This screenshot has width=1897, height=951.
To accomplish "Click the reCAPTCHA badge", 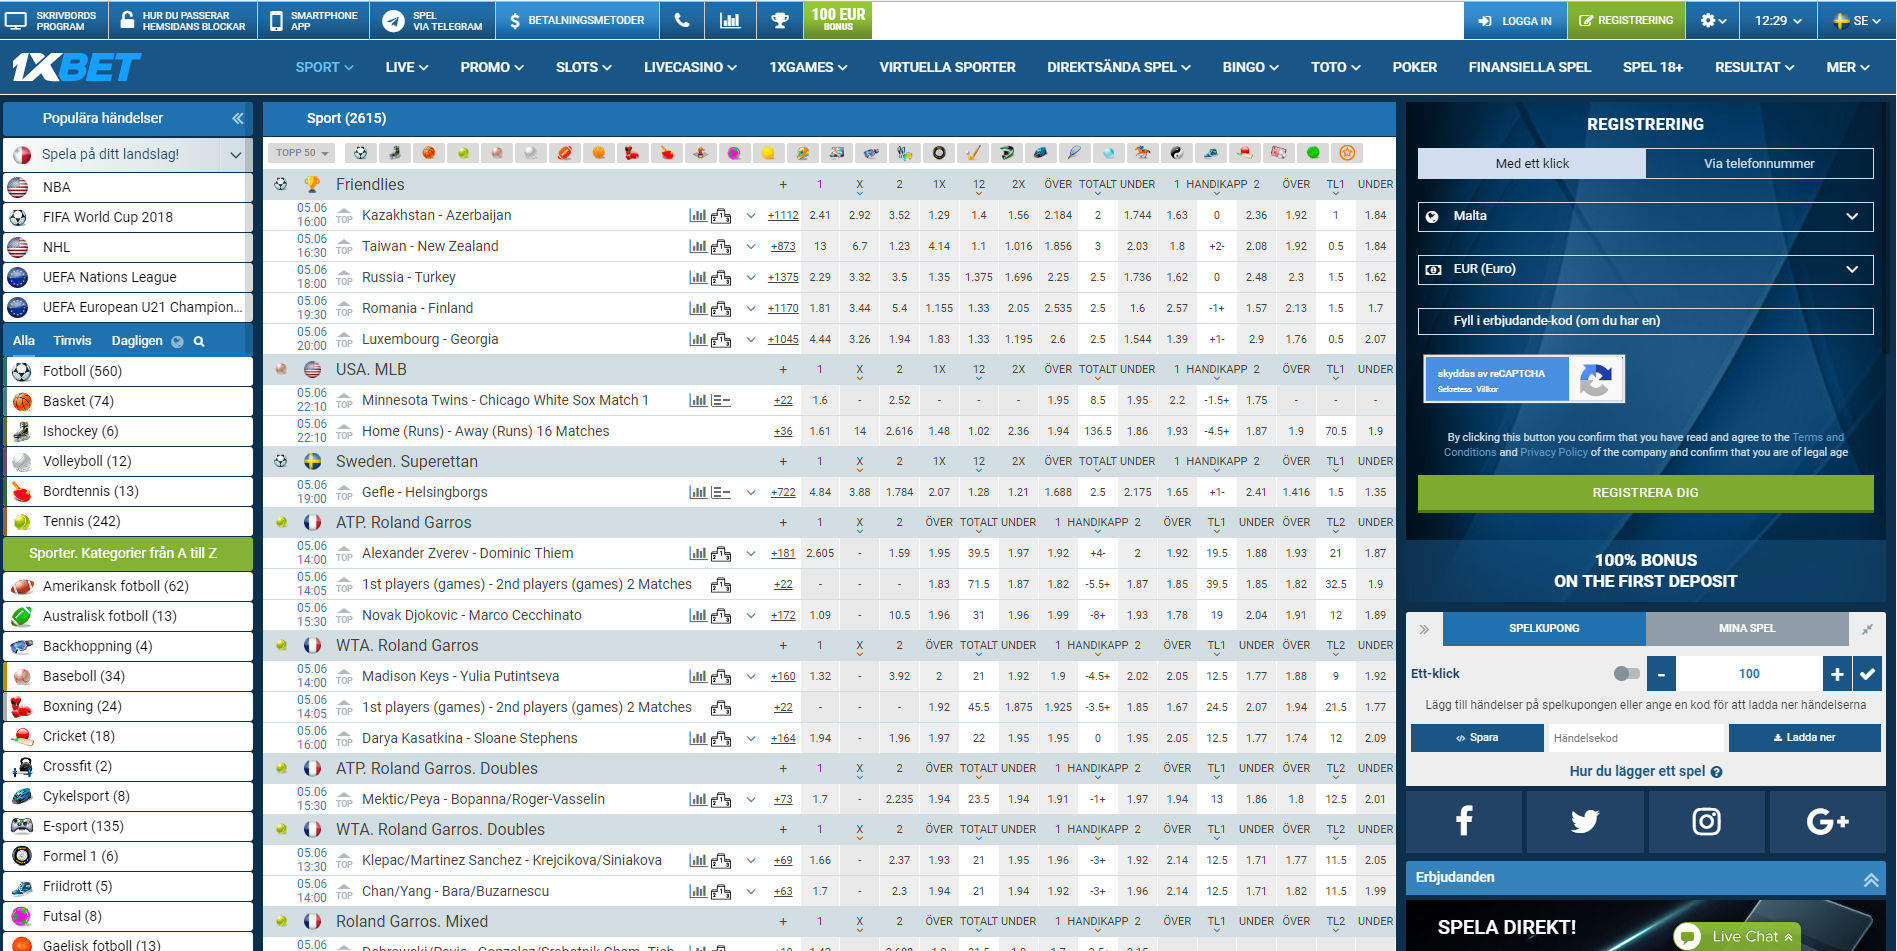I will (1524, 379).
